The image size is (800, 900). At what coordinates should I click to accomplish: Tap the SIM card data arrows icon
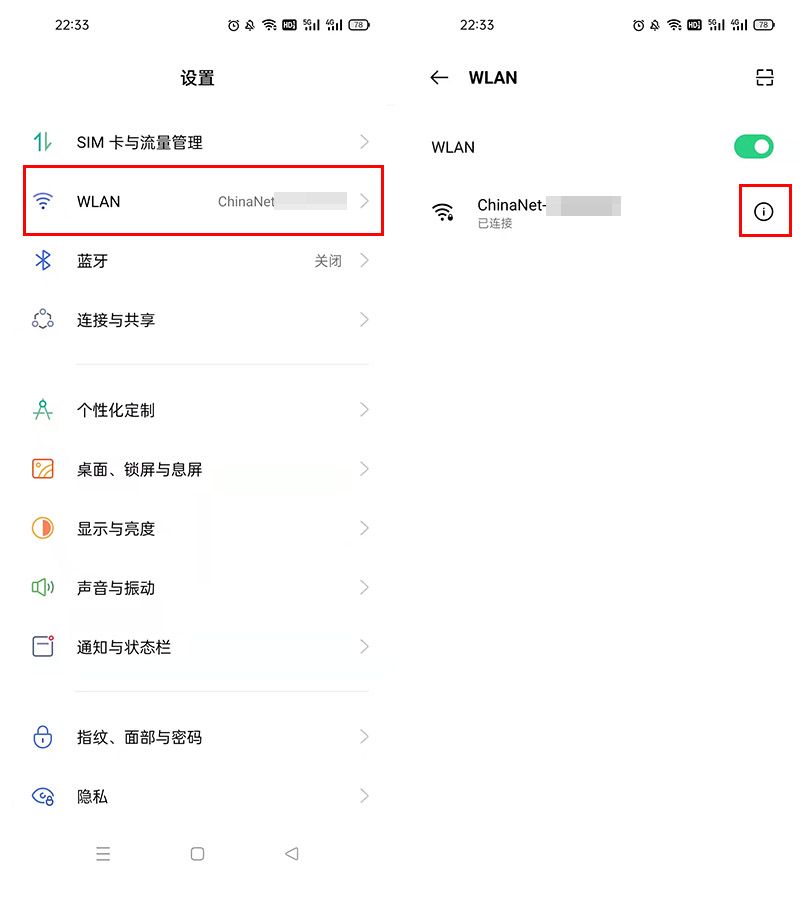point(43,142)
